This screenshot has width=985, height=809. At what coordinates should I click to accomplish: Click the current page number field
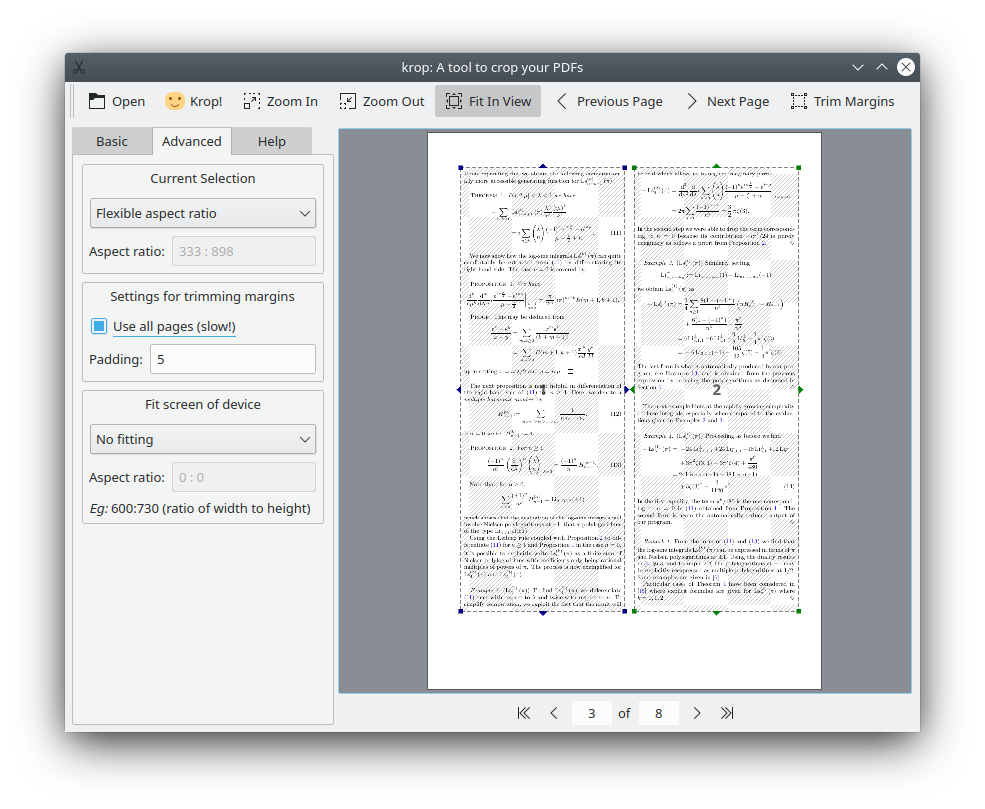tap(592, 713)
